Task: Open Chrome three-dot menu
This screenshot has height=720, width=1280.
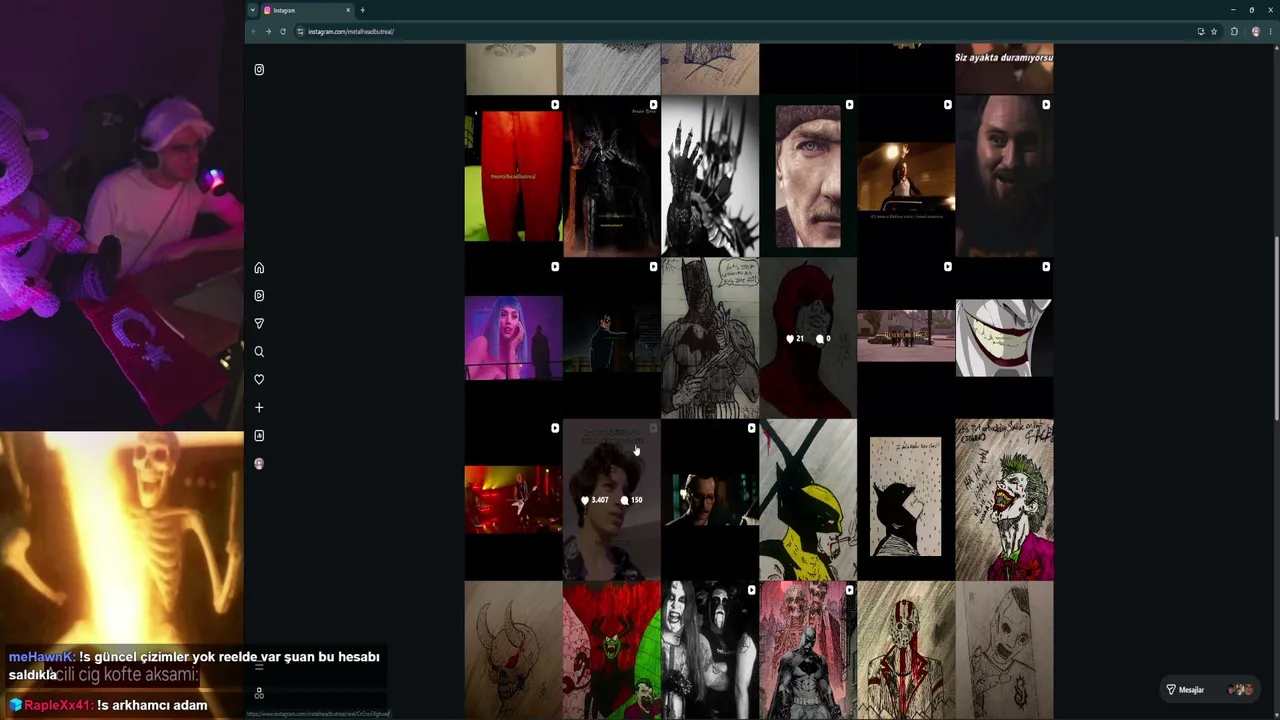Action: coord(1270,32)
